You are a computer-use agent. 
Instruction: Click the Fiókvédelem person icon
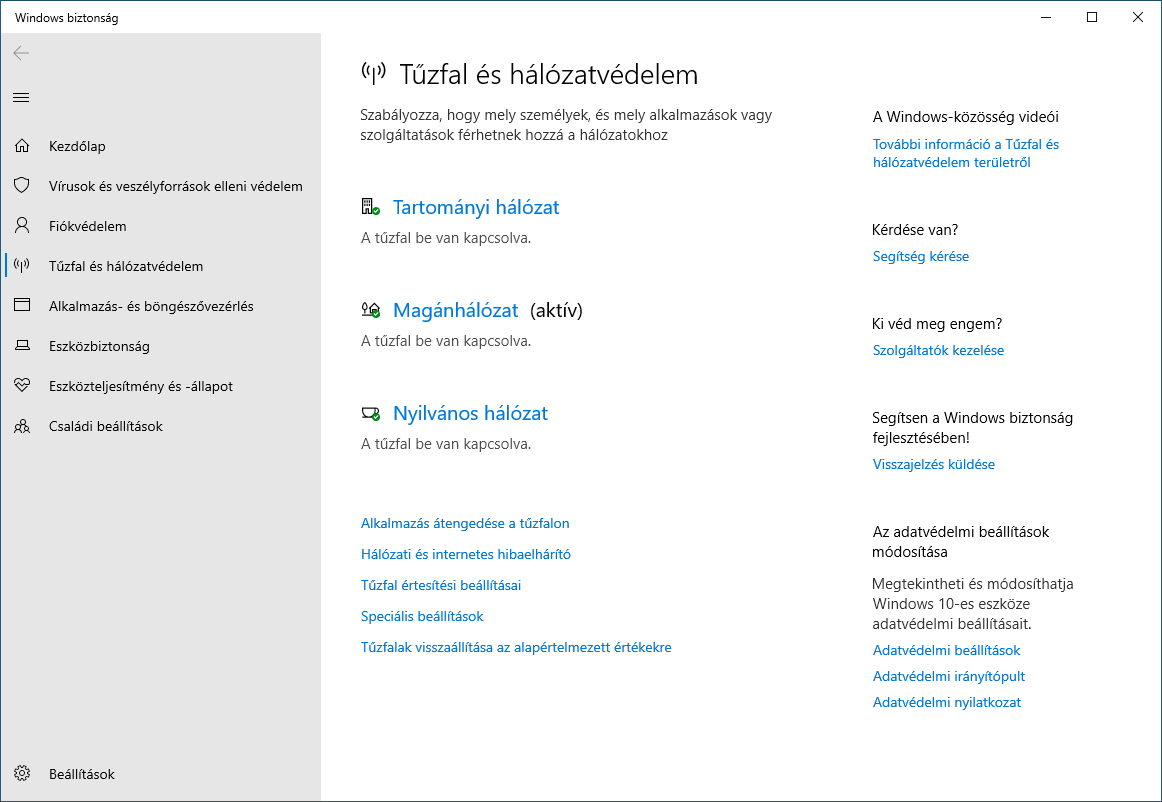click(22, 225)
